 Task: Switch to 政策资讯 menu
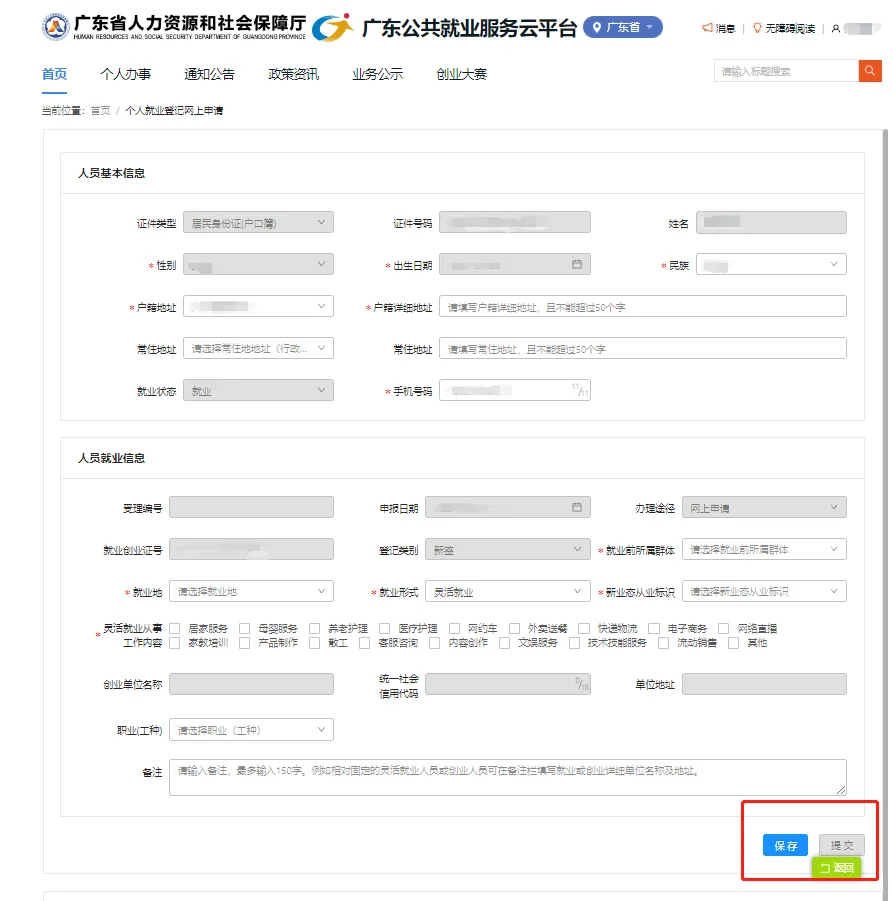293,74
